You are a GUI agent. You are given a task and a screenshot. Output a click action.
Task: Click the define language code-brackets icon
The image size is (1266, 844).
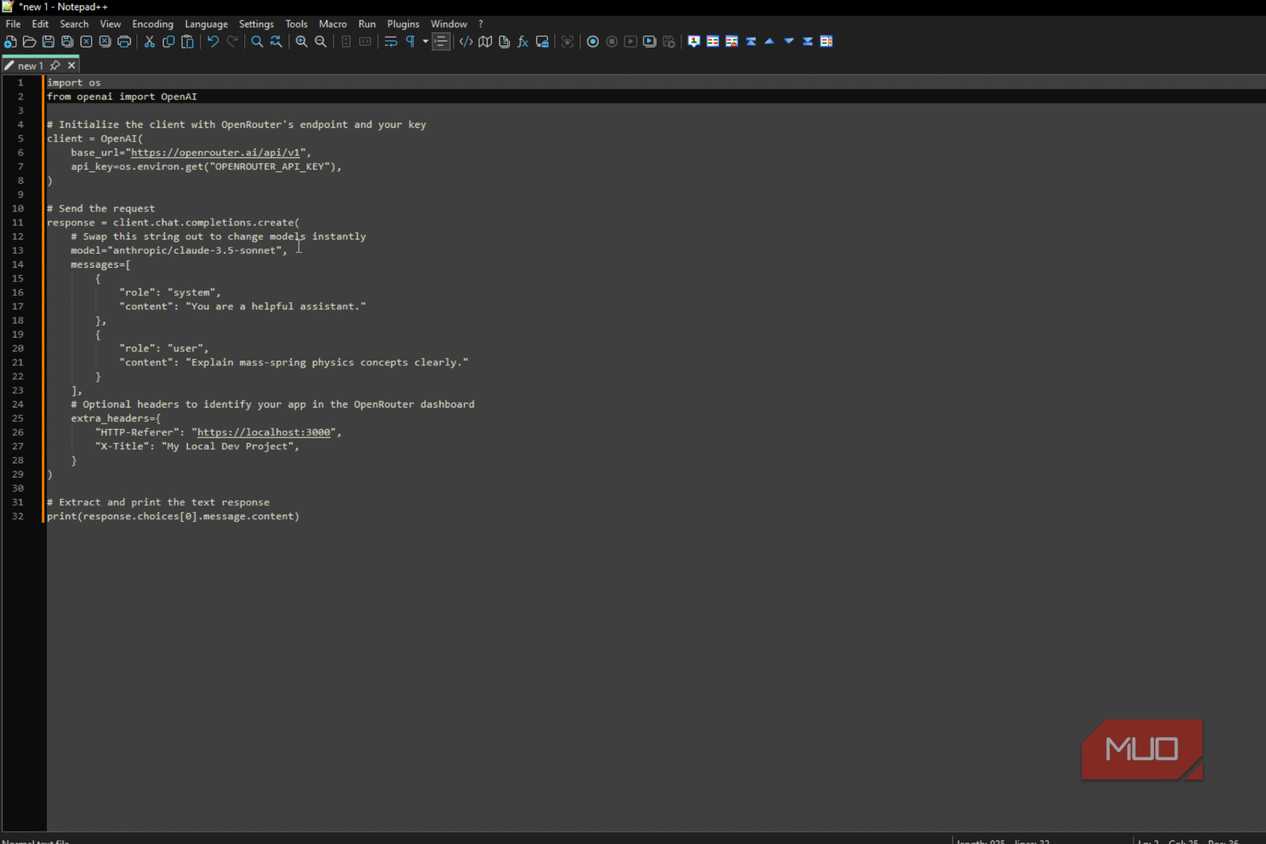(x=466, y=42)
